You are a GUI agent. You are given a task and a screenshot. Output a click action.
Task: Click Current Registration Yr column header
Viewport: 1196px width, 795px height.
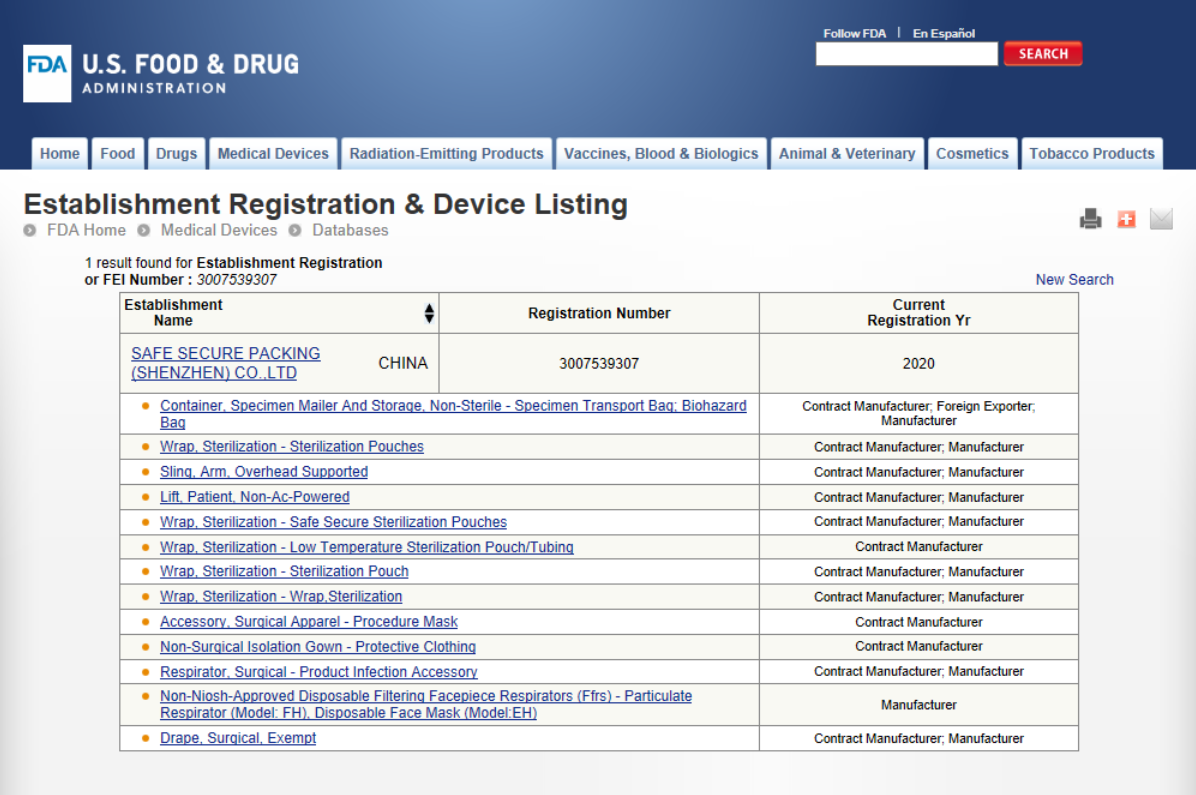[x=918, y=313]
